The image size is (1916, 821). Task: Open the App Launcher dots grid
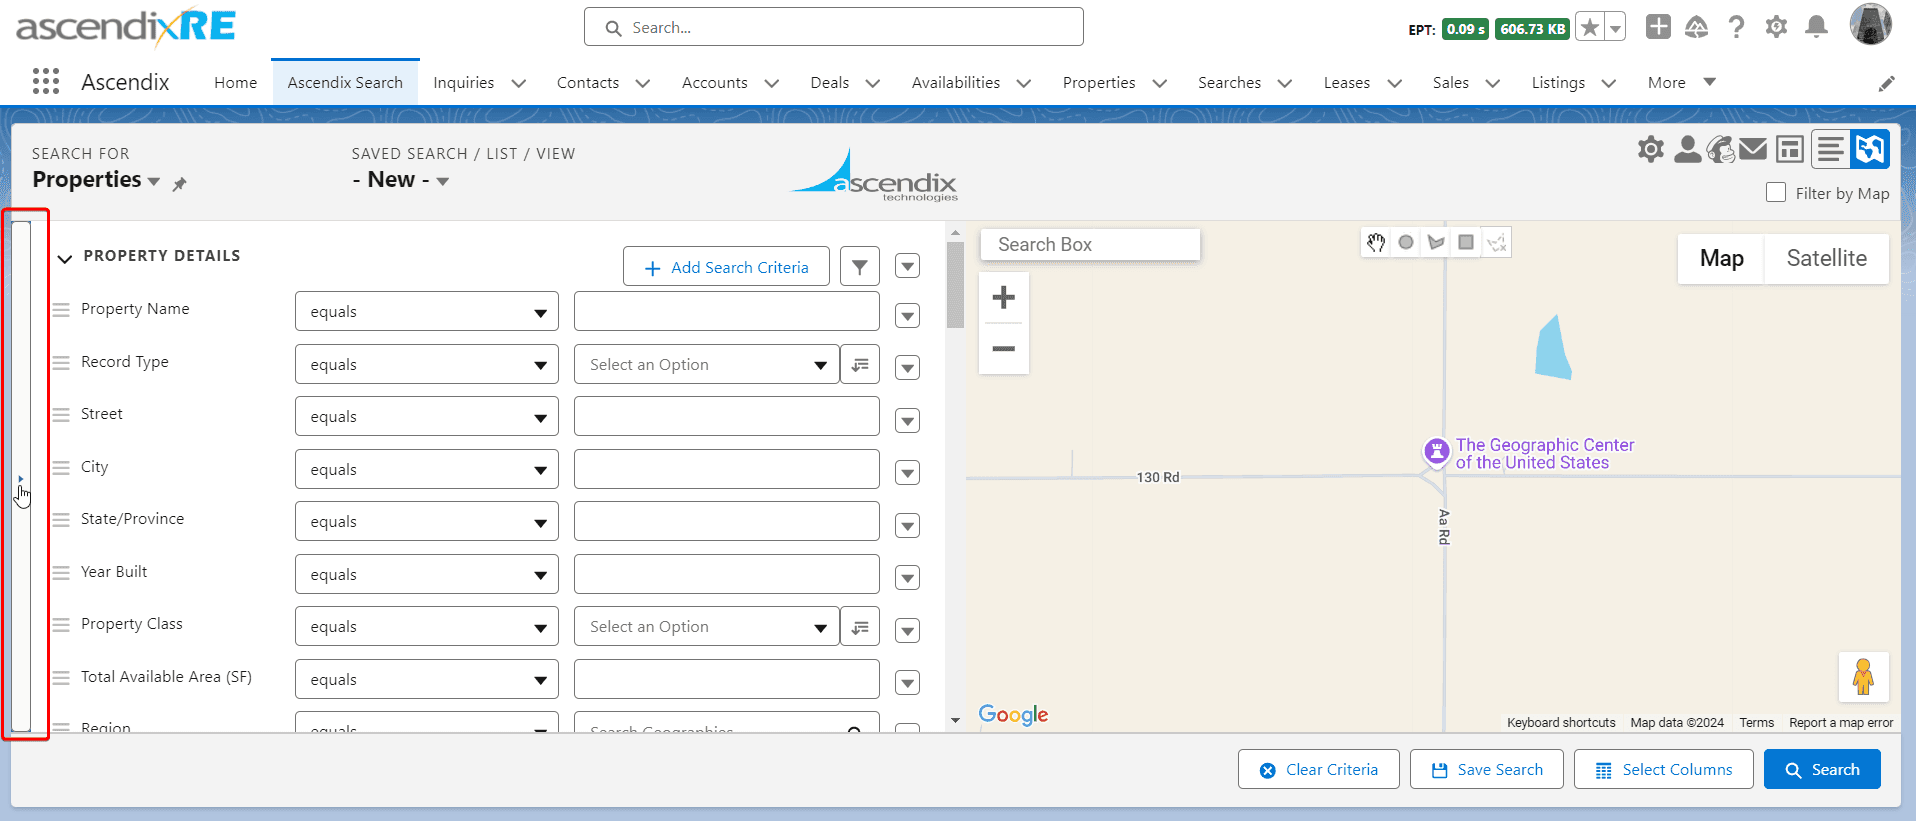coord(46,82)
